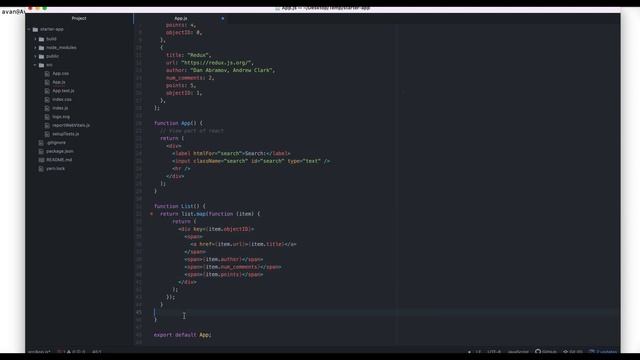This screenshot has width=640, height=360.
Task: Click the setupTests.js file icon
Action: [47, 134]
